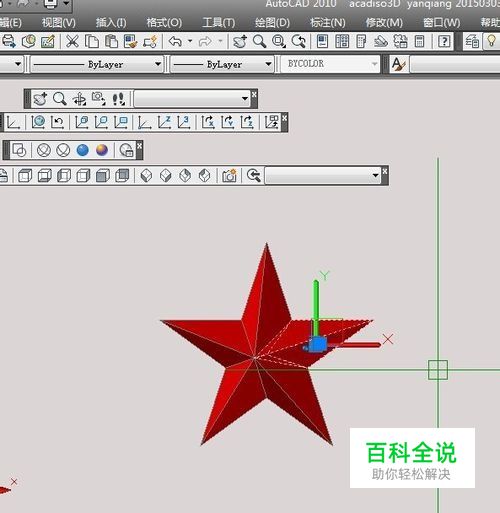Click the Redo arrow icon

click(205, 42)
